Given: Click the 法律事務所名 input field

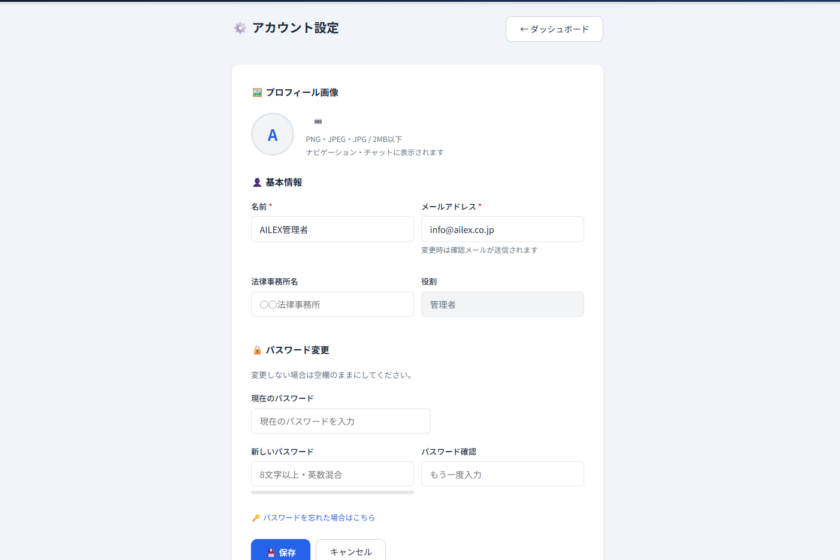Looking at the screenshot, I should 332,304.
